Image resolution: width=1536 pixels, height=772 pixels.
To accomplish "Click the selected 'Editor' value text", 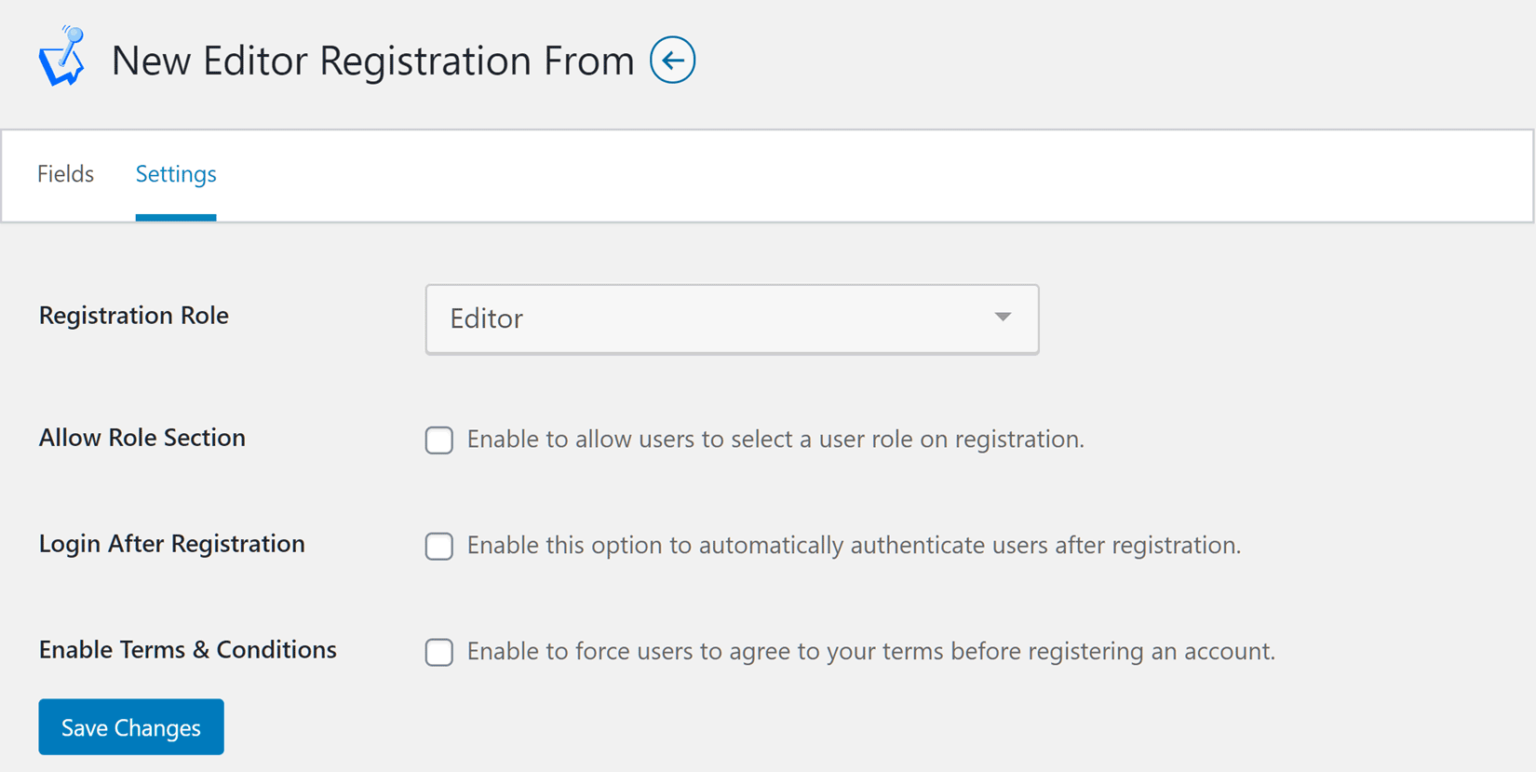I will [487, 319].
